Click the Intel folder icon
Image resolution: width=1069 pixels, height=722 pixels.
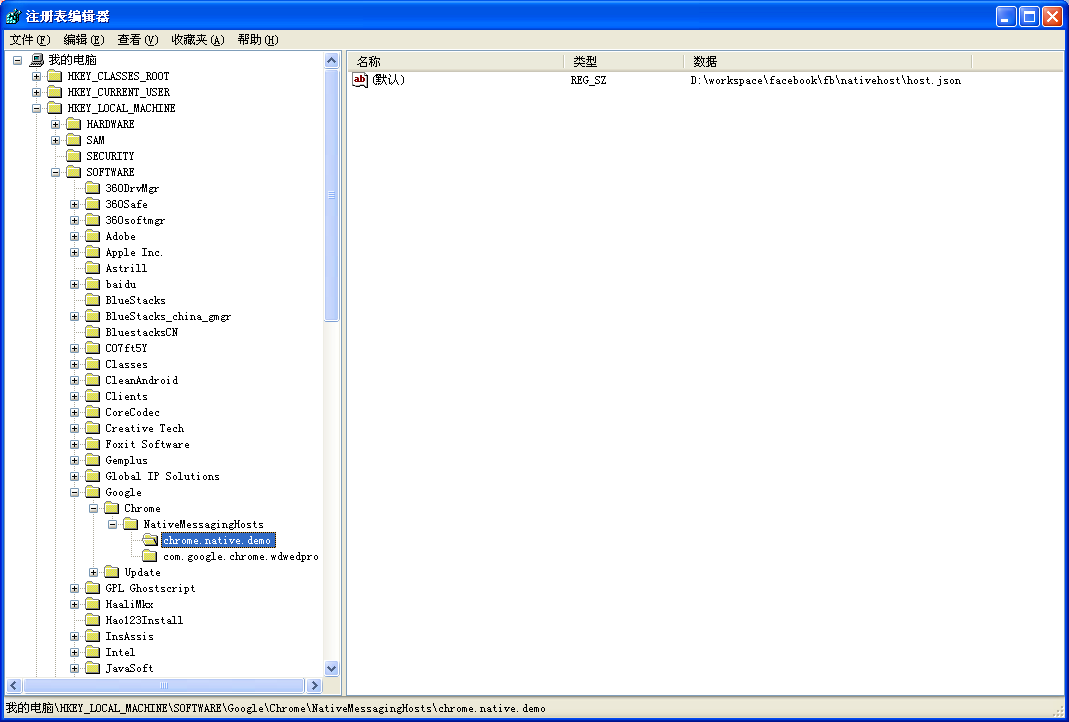point(93,652)
